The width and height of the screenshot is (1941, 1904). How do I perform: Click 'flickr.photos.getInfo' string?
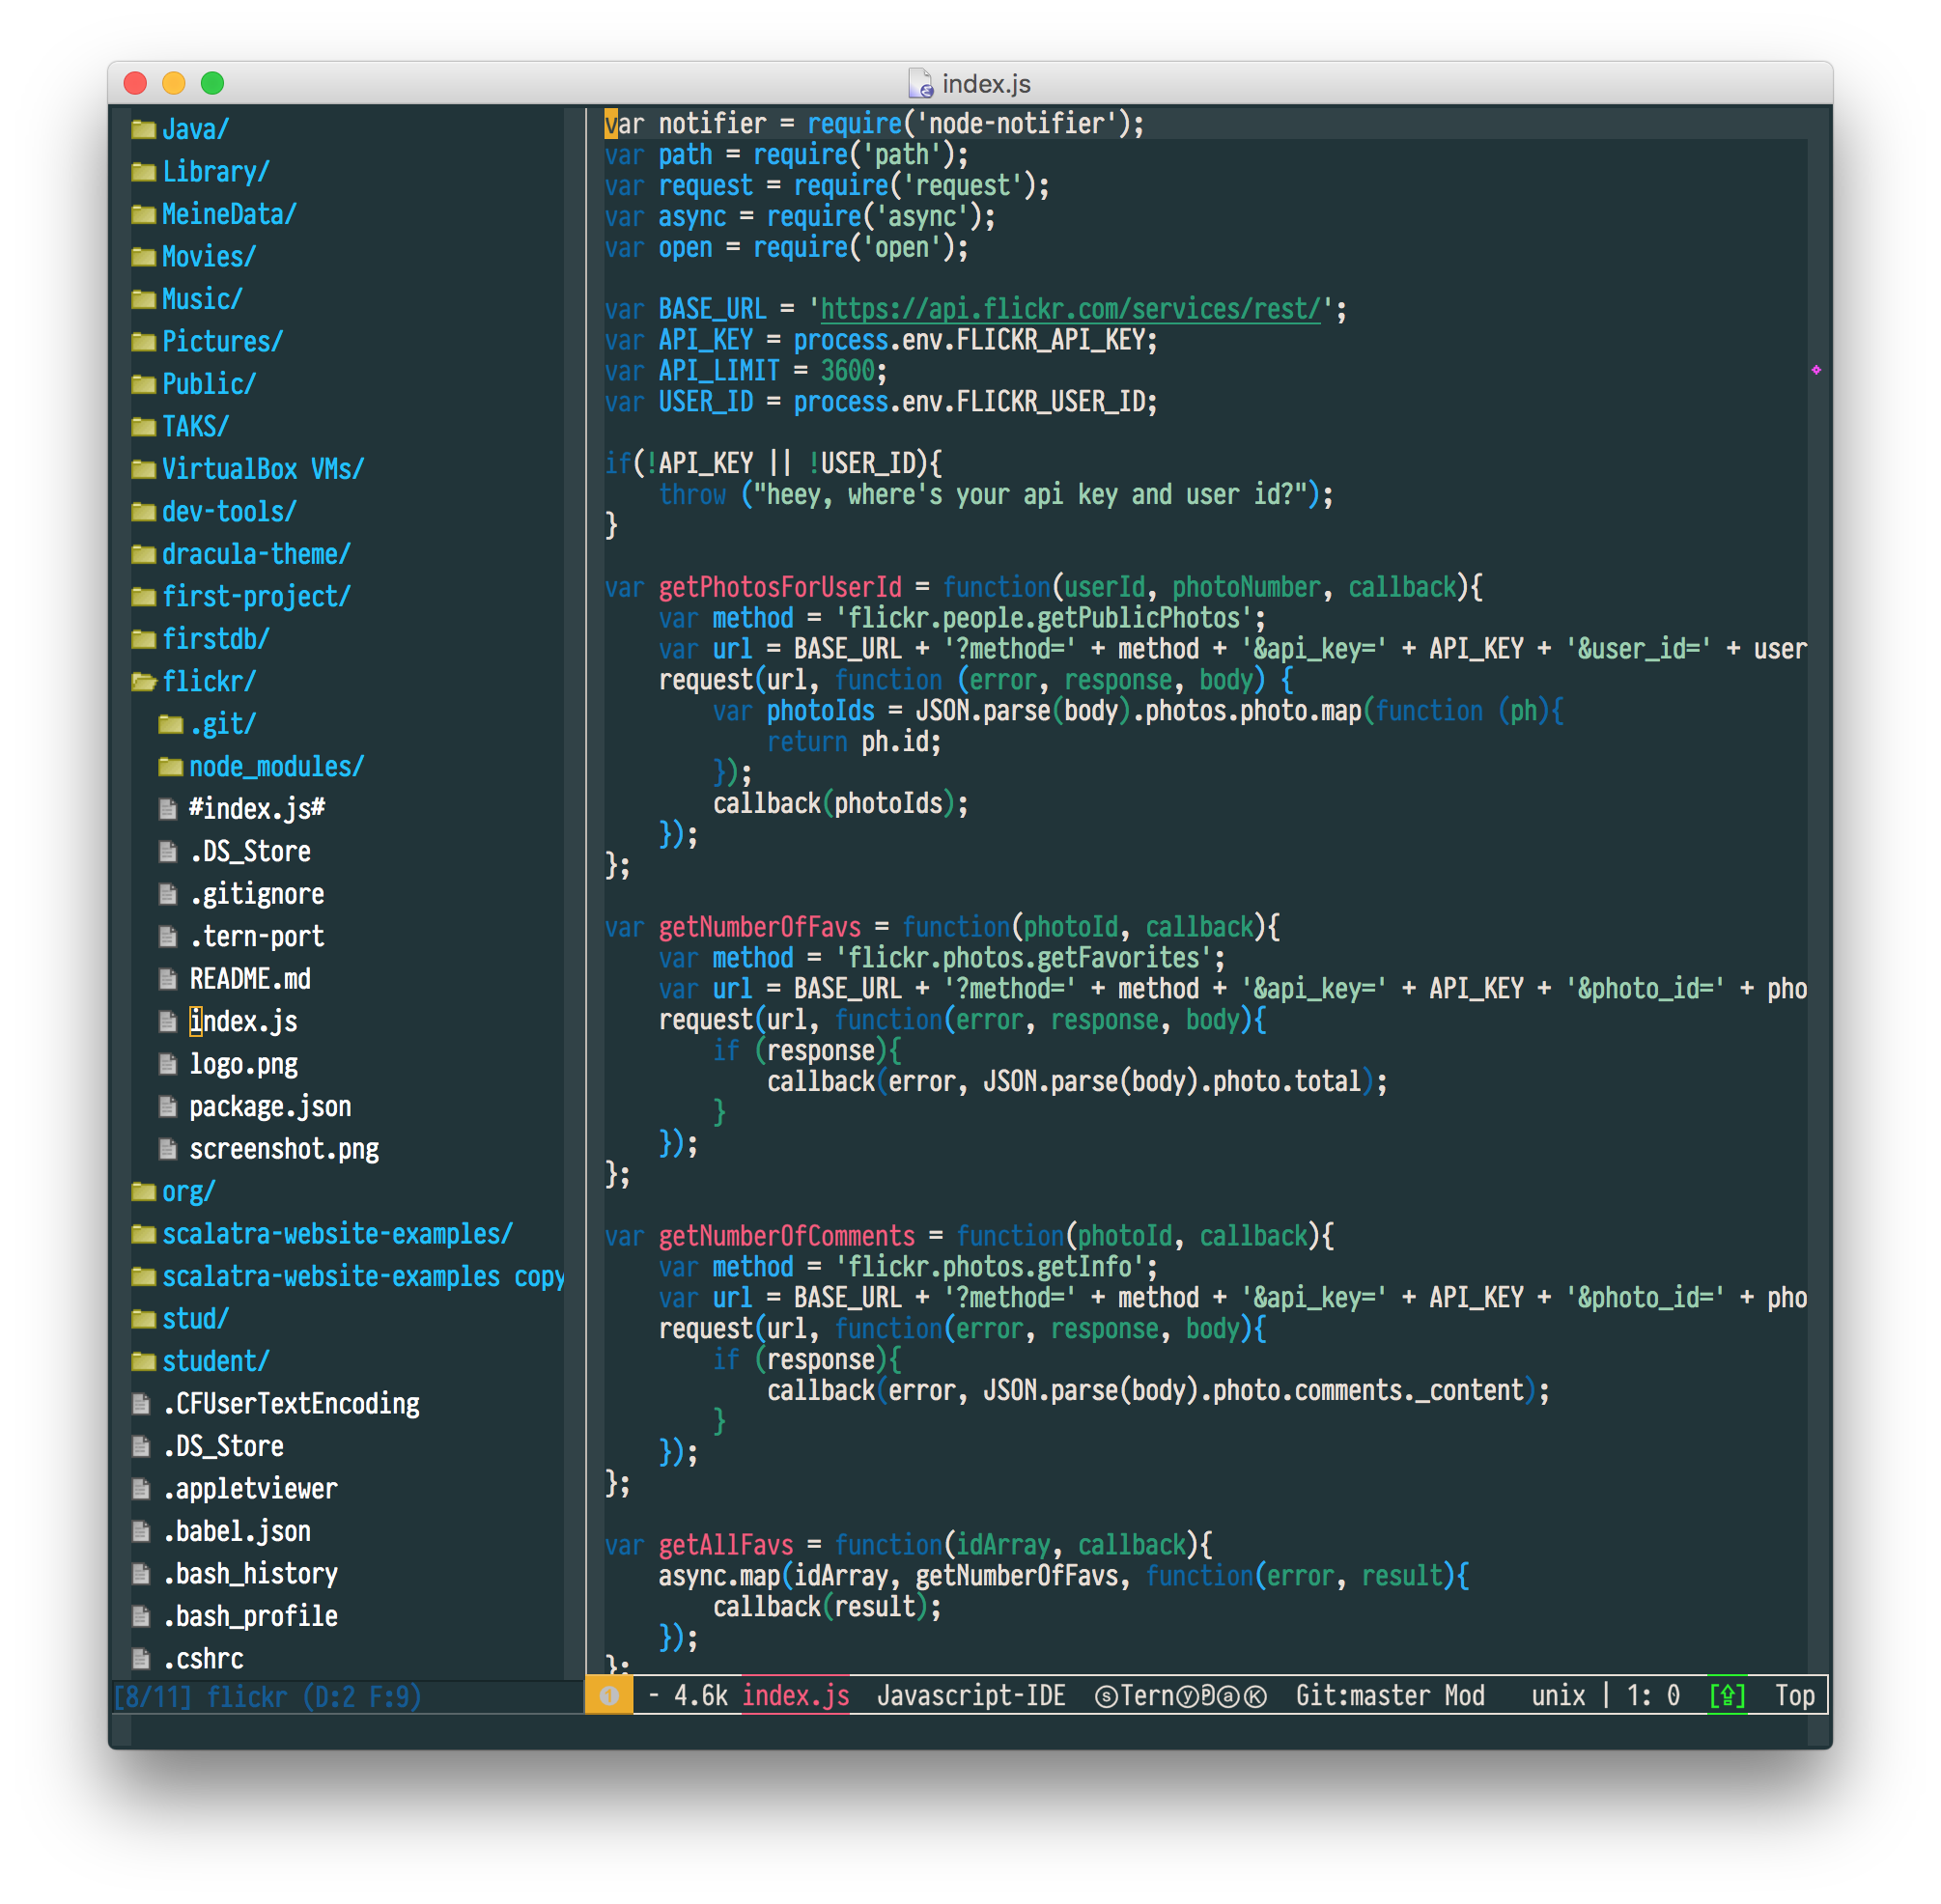(x=989, y=1267)
